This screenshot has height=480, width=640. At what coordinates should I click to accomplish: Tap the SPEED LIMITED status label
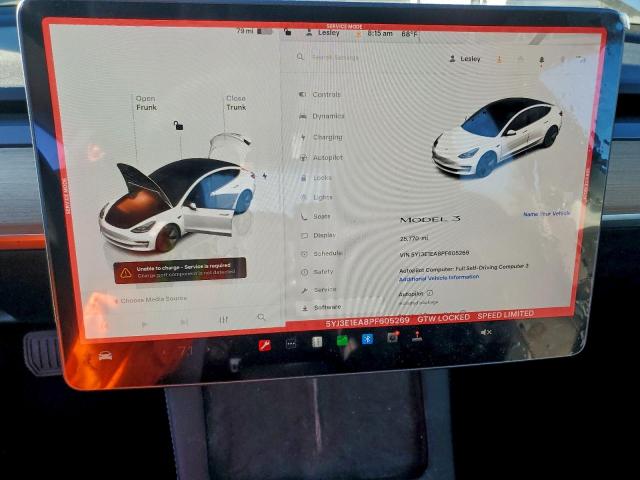tap(505, 315)
